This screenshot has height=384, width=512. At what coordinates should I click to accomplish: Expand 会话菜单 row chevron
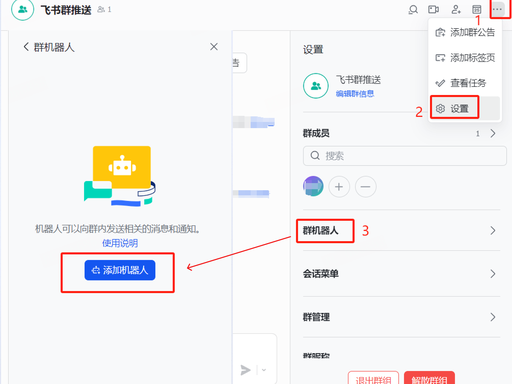(493, 274)
